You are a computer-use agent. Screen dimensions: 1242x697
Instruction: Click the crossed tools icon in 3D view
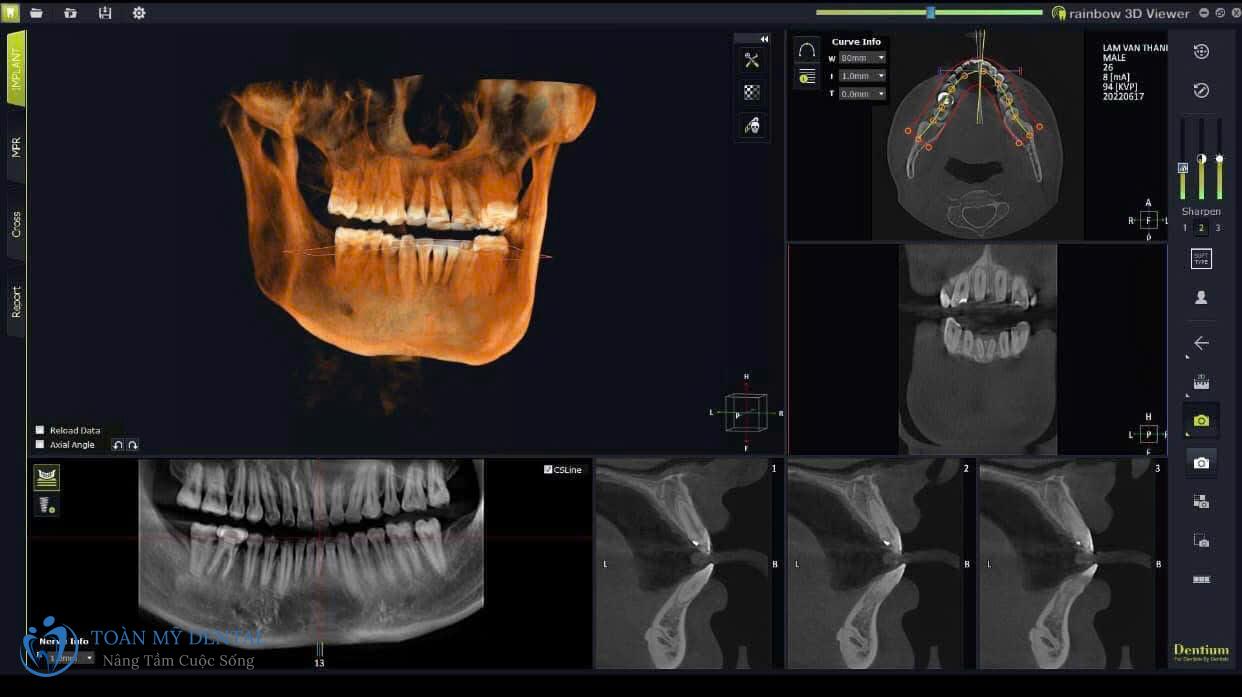(752, 60)
